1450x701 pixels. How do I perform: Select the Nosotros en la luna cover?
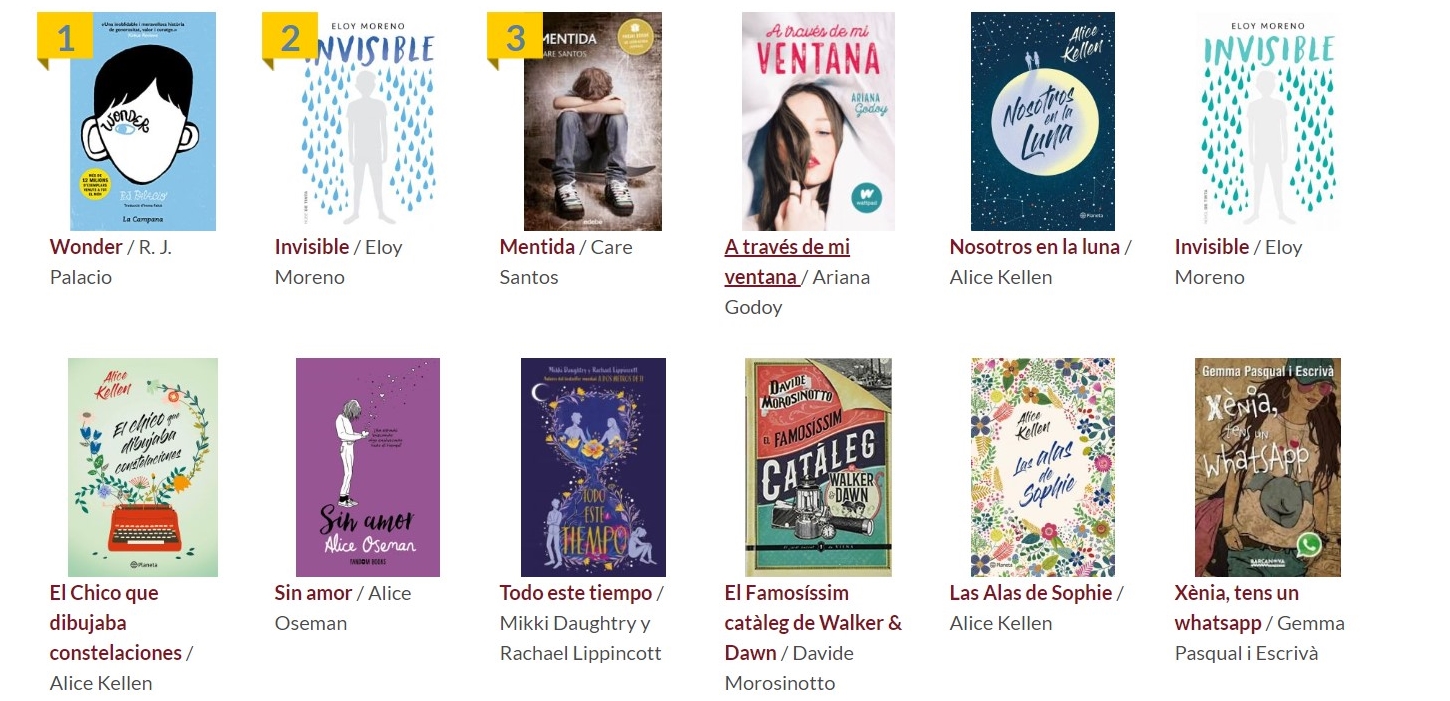1043,121
